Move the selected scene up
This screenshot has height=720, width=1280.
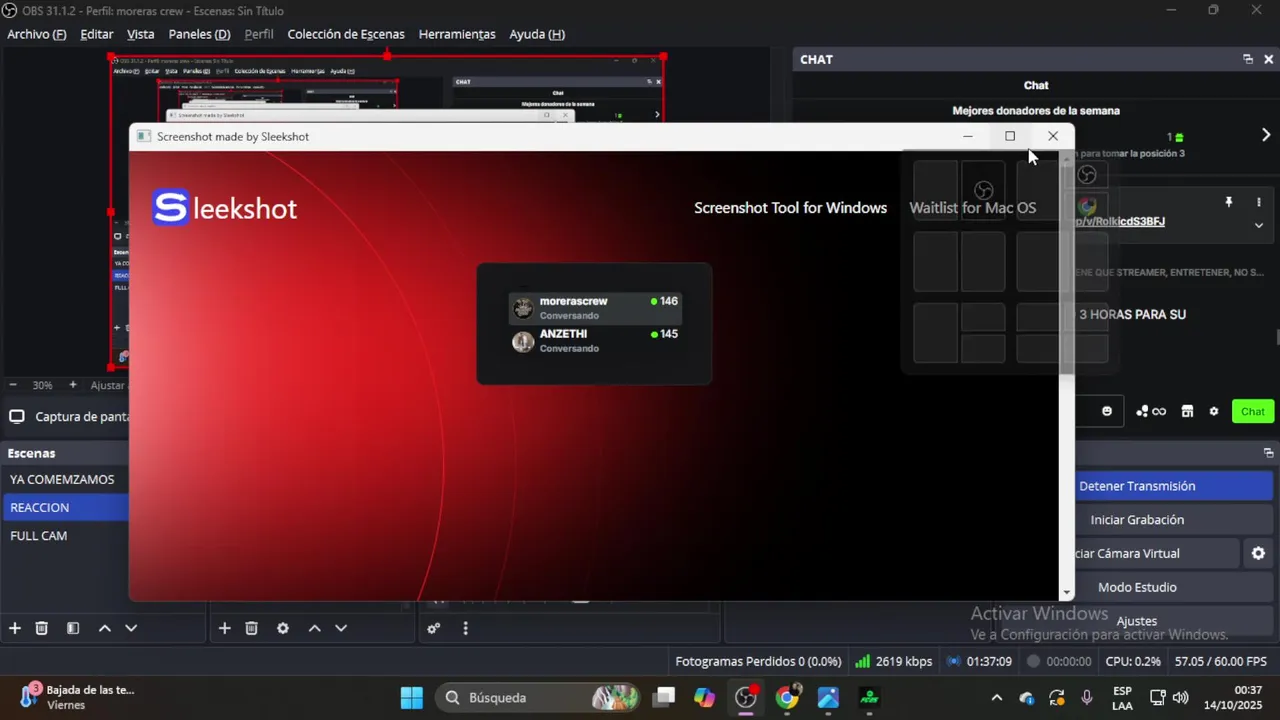[104, 628]
